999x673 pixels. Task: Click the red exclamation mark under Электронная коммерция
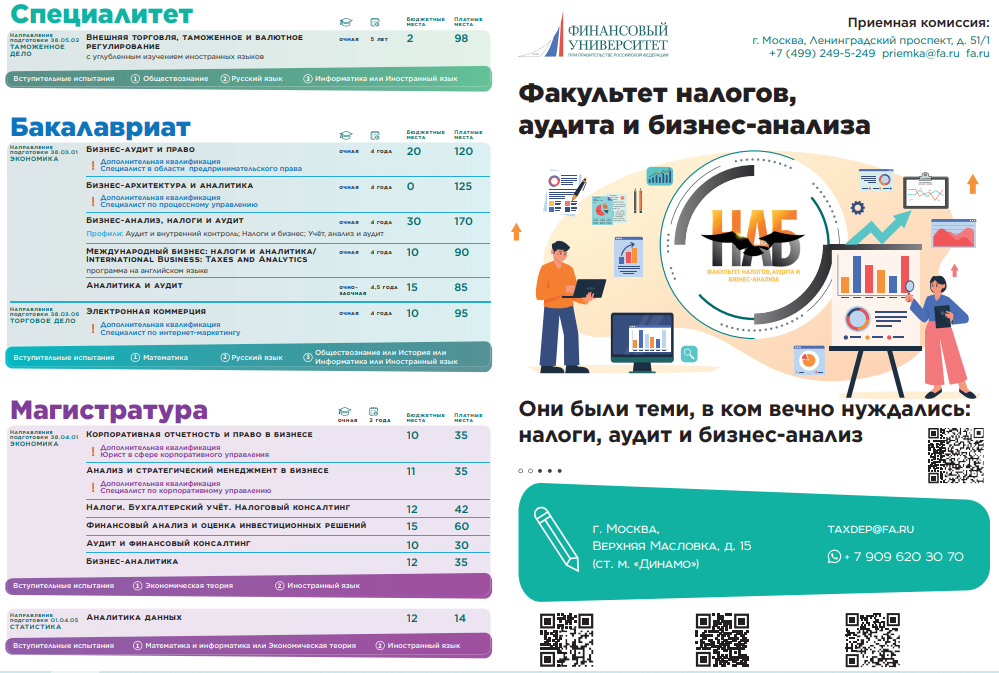pyautogui.click(x=93, y=329)
